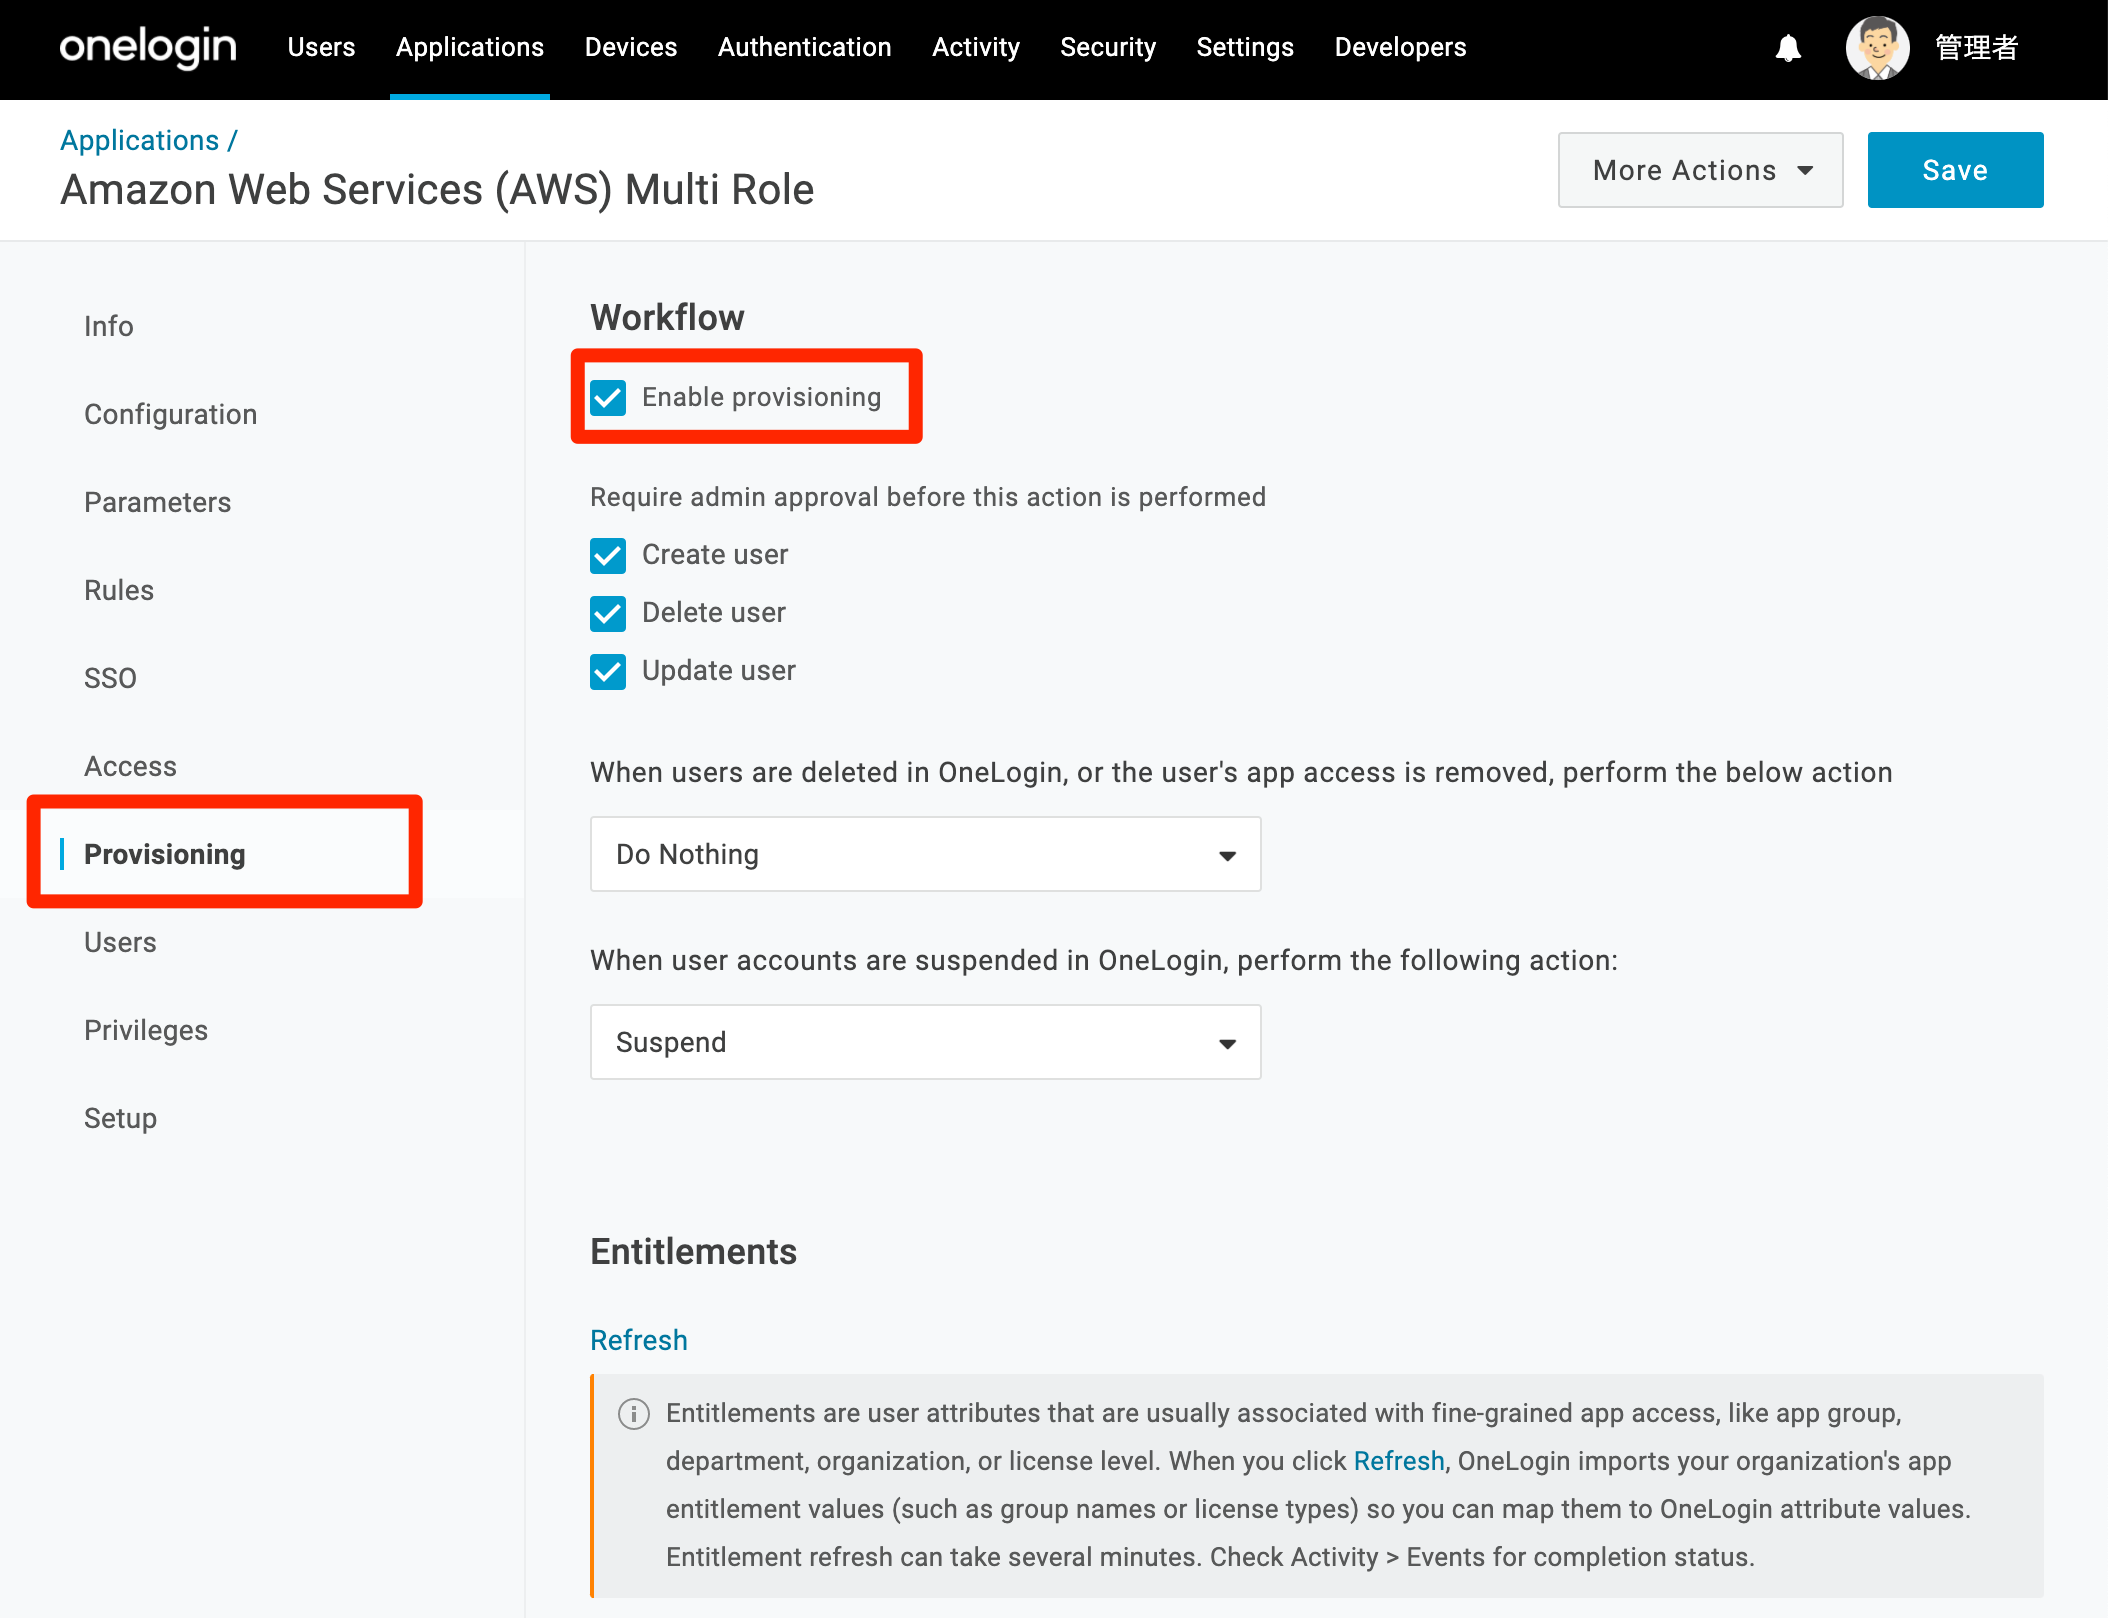This screenshot has height=1618, width=2108.
Task: Select the SSO side tab
Action: tap(110, 678)
